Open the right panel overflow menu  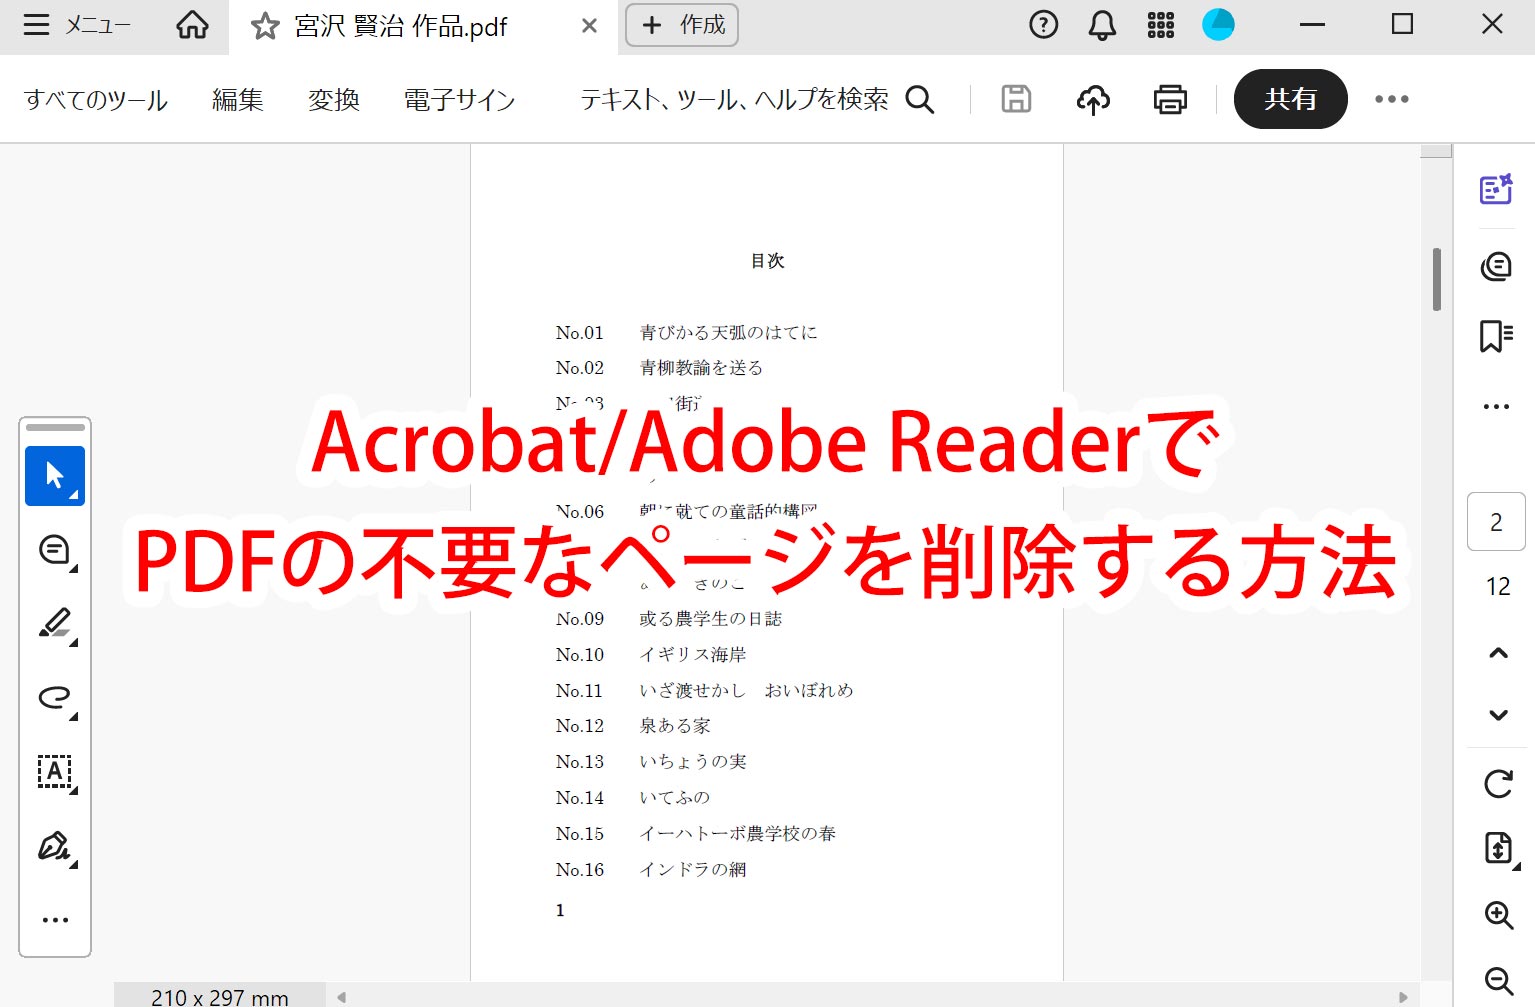1495,406
